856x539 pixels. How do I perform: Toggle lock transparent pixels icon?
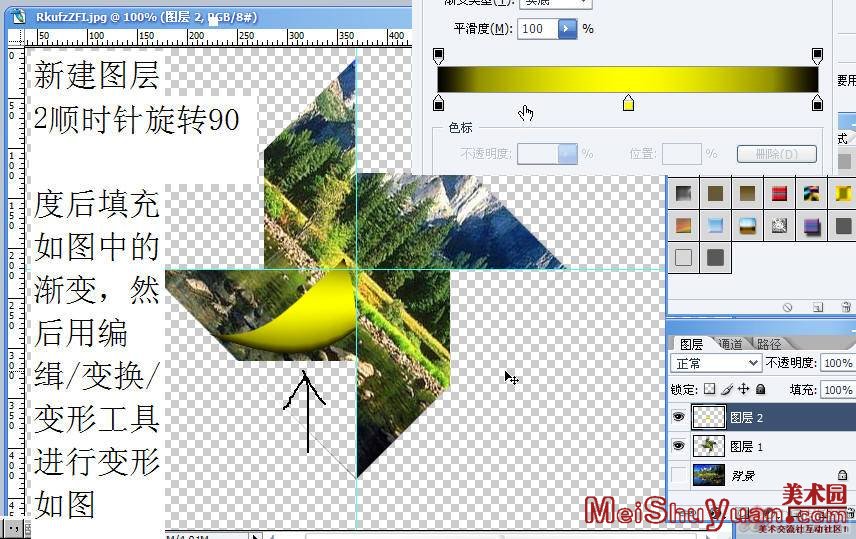coord(709,389)
